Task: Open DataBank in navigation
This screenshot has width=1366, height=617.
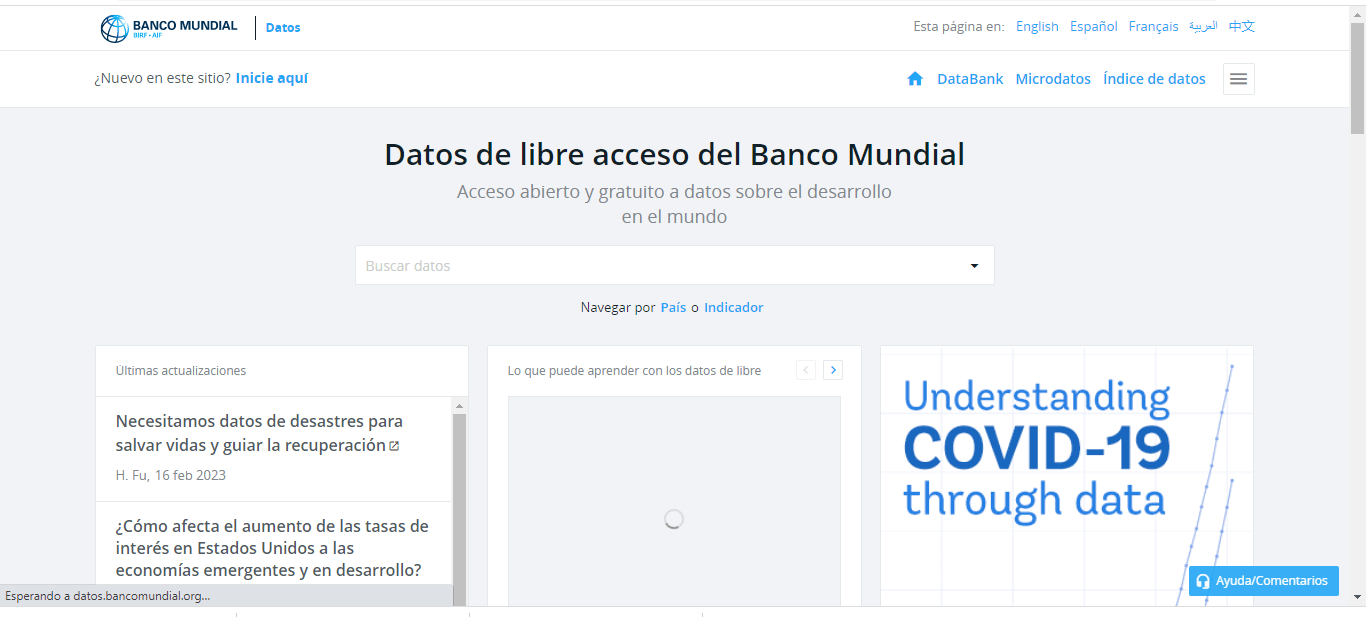Action: (970, 79)
